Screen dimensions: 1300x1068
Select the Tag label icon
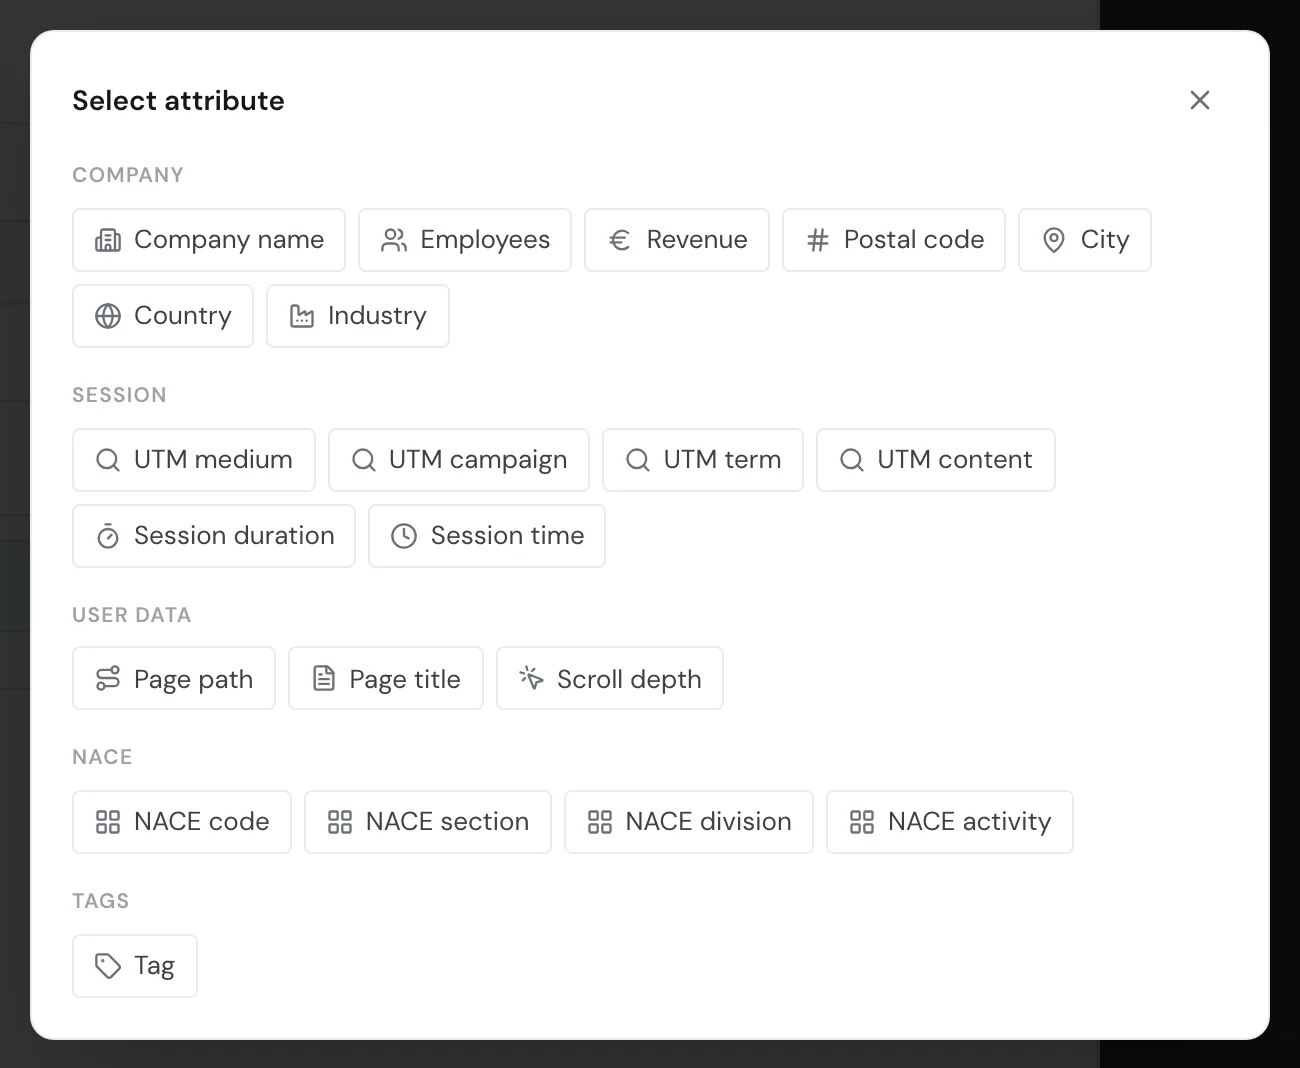[x=108, y=965]
